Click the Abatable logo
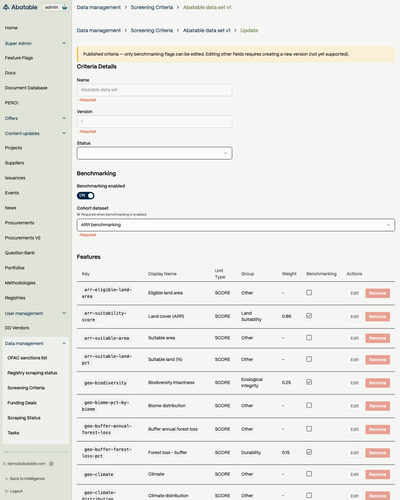Viewport: 400px width, 500px height. pos(20,7)
